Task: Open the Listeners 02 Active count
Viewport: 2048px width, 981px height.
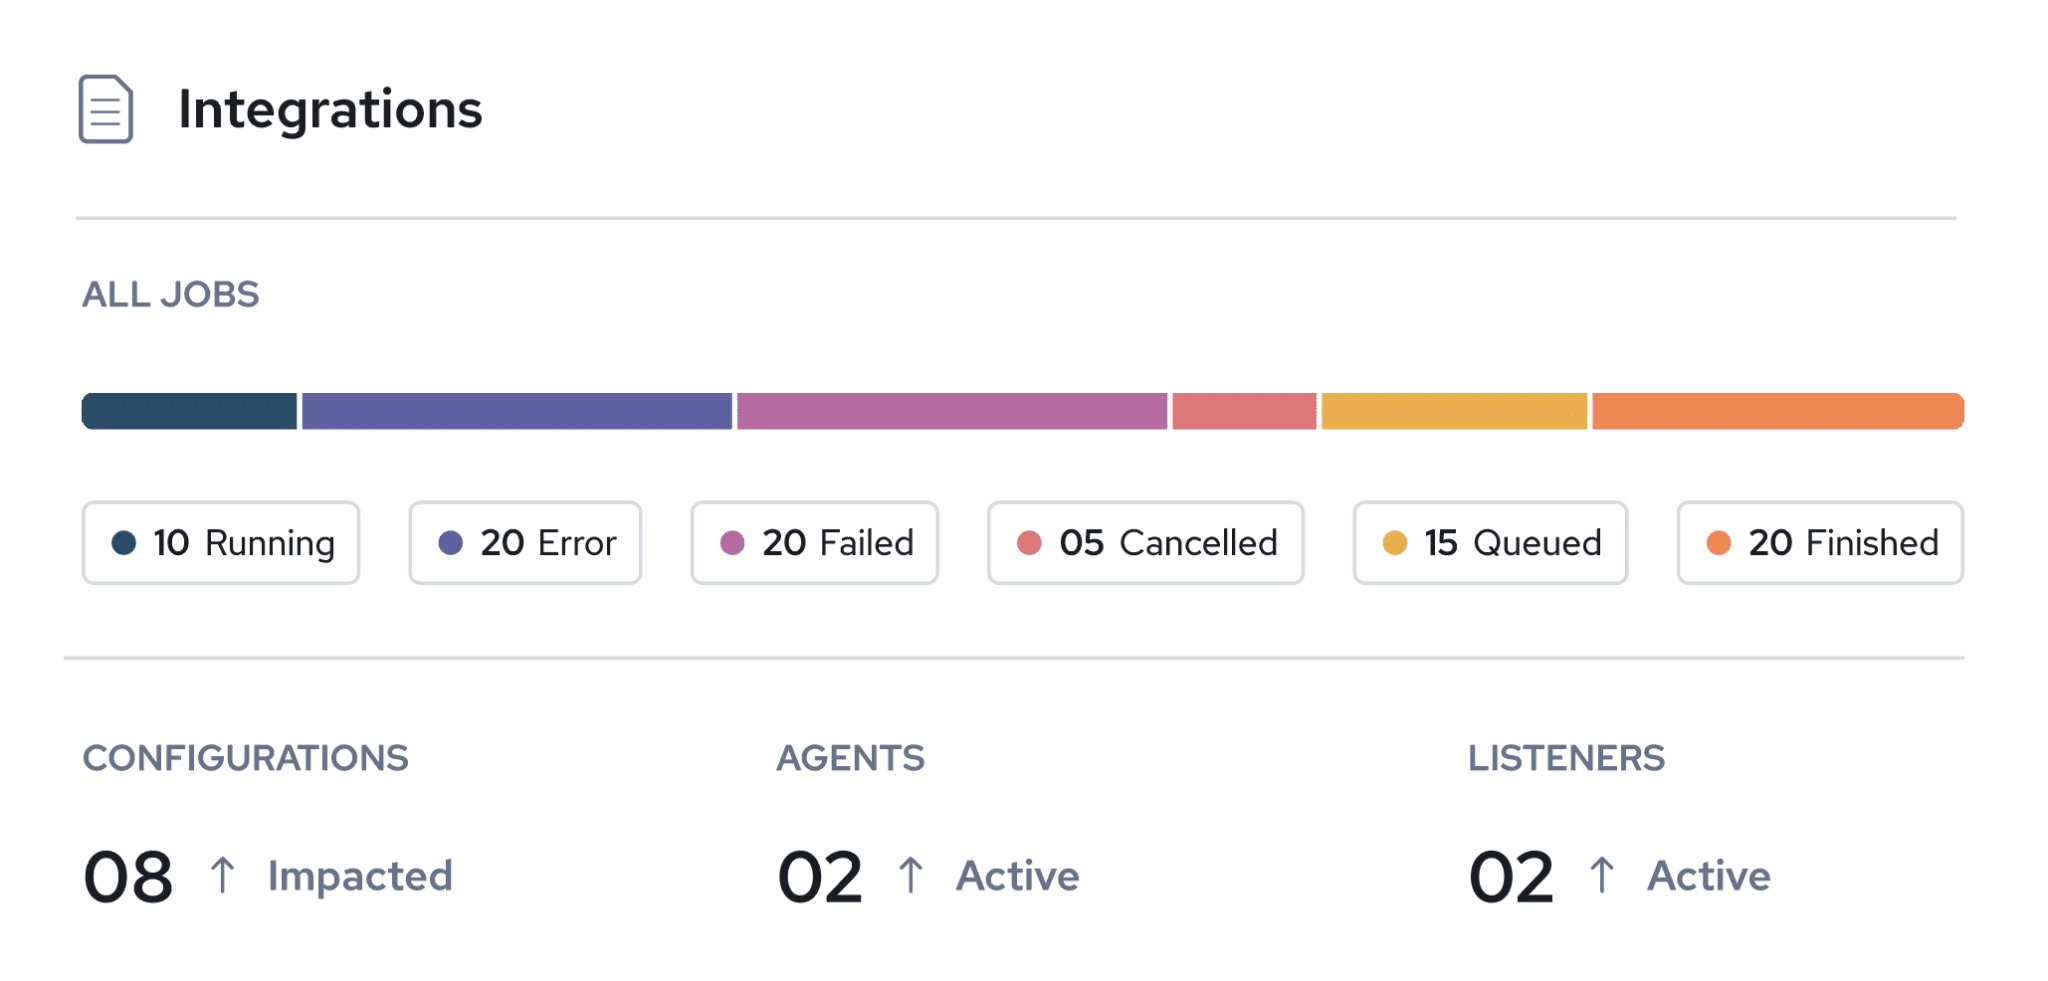Action: tap(1511, 877)
